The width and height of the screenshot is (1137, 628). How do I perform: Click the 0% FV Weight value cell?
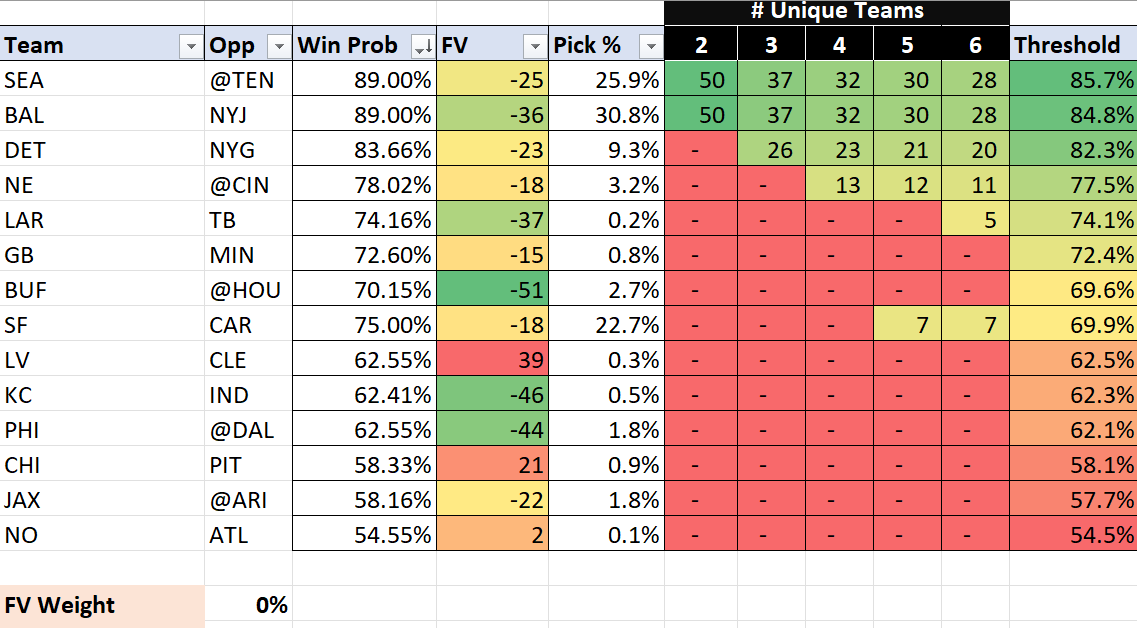pos(249,605)
